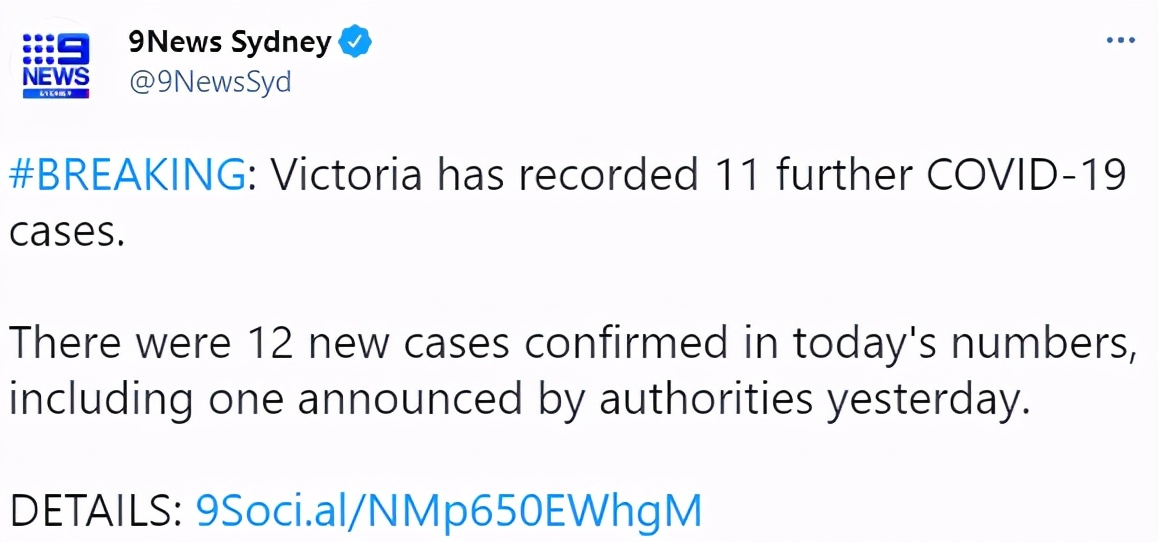Click the blue verified badge checkmark
Image resolution: width=1158 pixels, height=542 pixels.
(x=354, y=44)
